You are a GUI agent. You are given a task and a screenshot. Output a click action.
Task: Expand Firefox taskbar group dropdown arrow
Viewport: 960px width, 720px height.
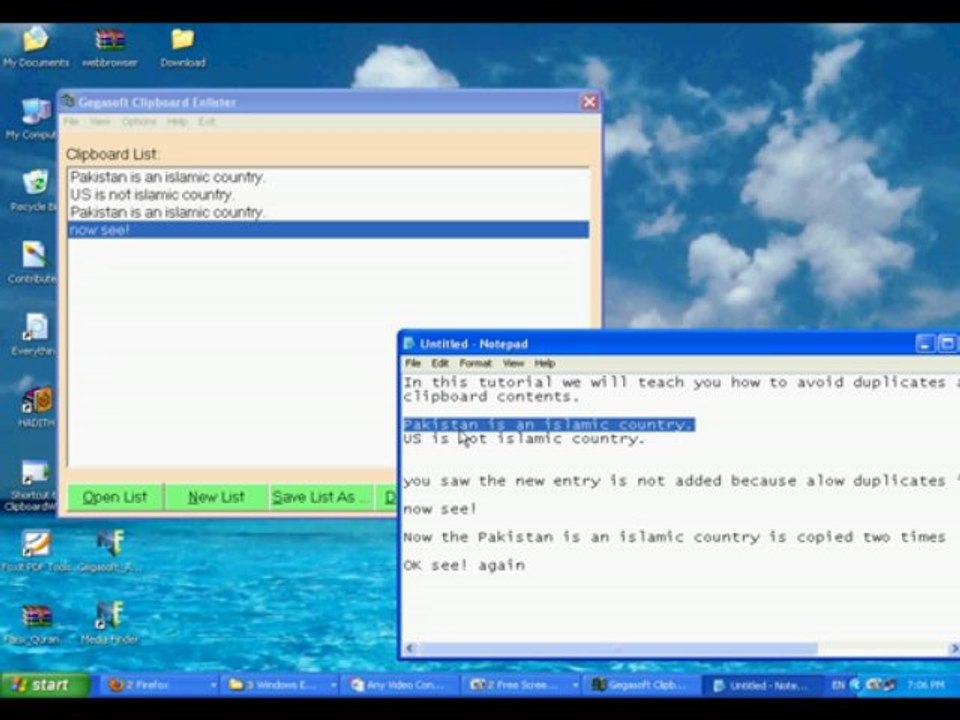click(x=213, y=685)
